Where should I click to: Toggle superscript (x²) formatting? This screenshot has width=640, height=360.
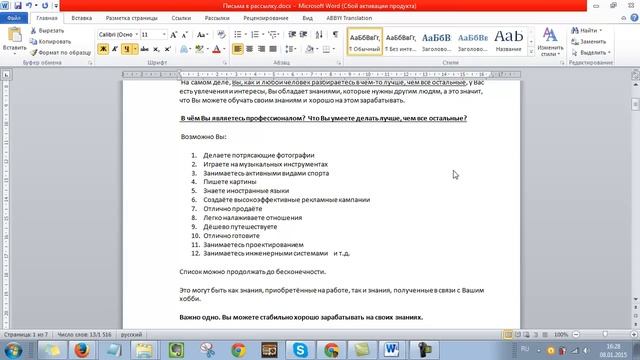coord(167,49)
